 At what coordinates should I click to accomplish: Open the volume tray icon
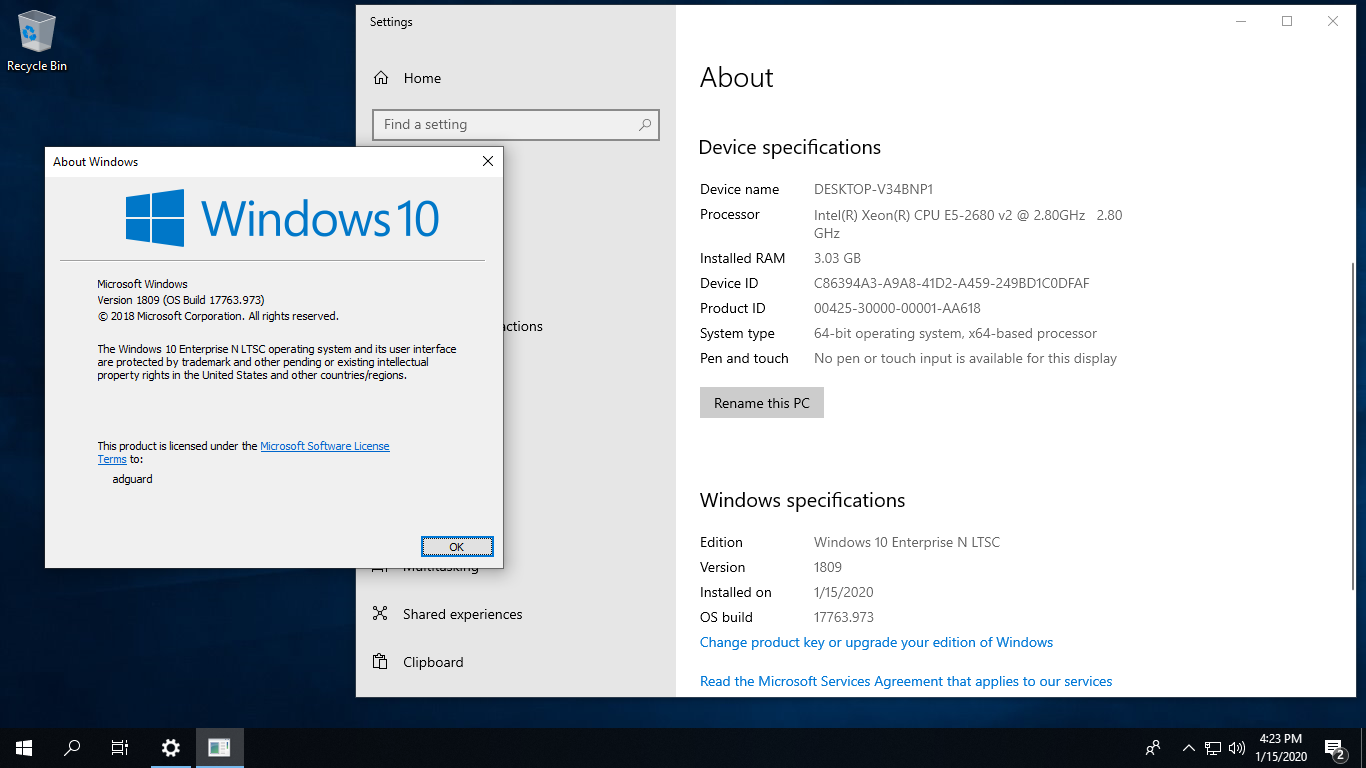pos(1237,748)
